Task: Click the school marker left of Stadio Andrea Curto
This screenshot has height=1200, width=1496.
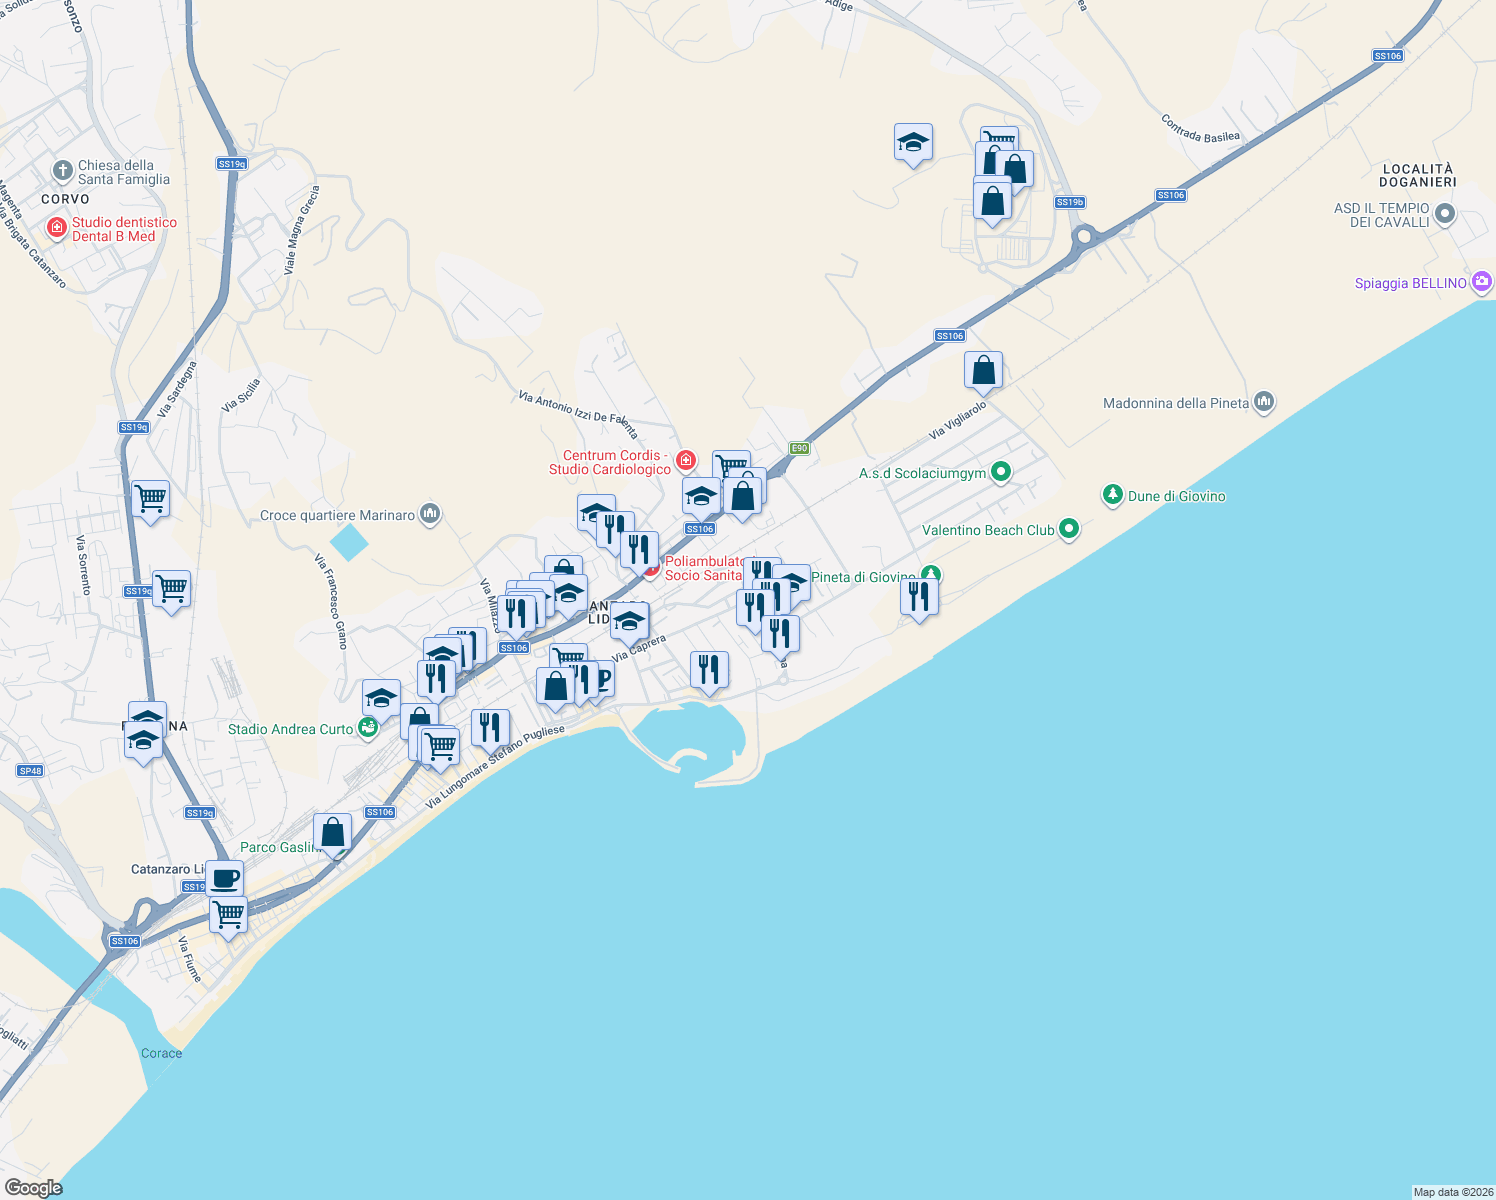Action: click(381, 699)
